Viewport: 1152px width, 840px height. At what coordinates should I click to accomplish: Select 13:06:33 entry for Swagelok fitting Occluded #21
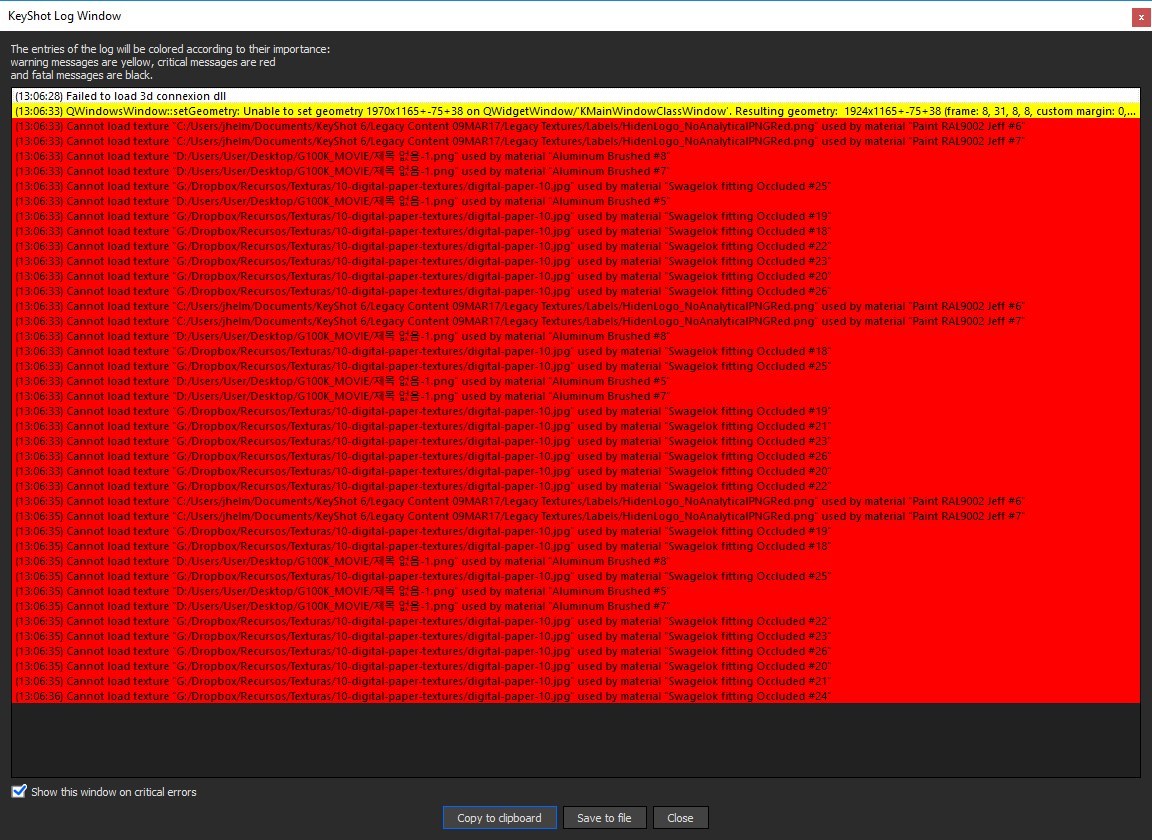coord(576,426)
